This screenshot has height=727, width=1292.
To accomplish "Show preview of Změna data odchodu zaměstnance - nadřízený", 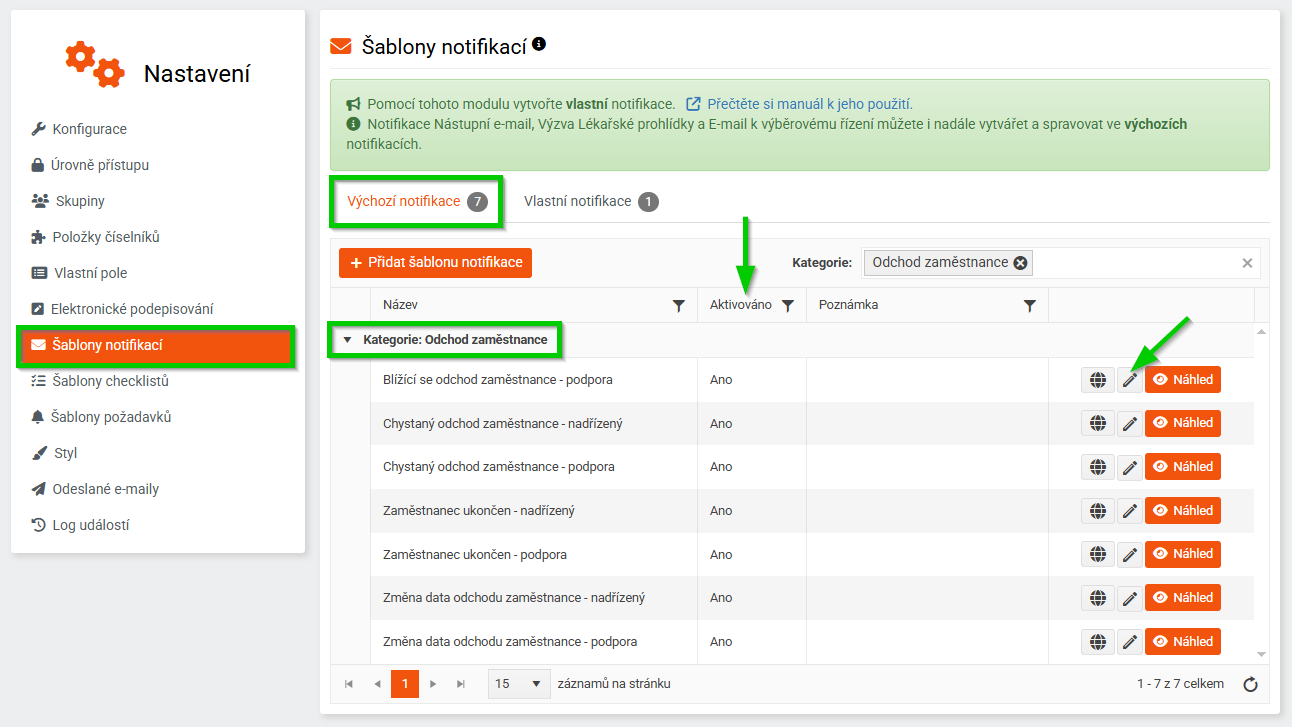I will click(1183, 598).
